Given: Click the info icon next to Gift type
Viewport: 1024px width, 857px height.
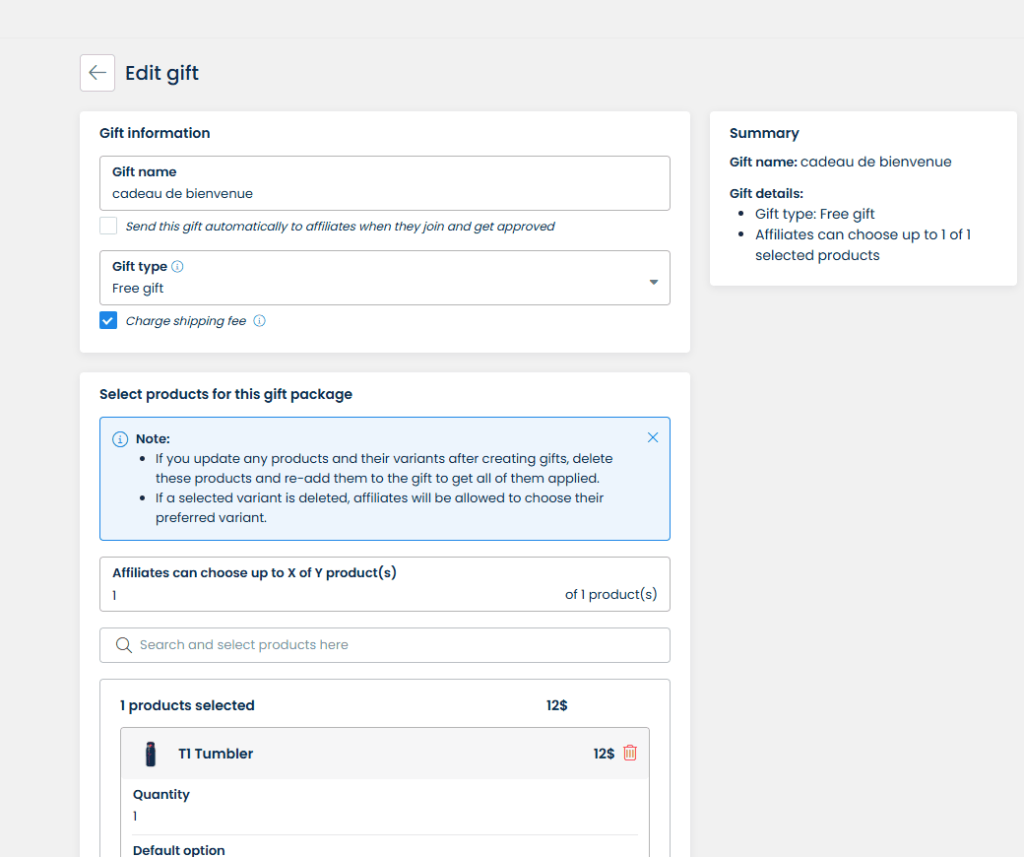Looking at the screenshot, I should (x=178, y=267).
